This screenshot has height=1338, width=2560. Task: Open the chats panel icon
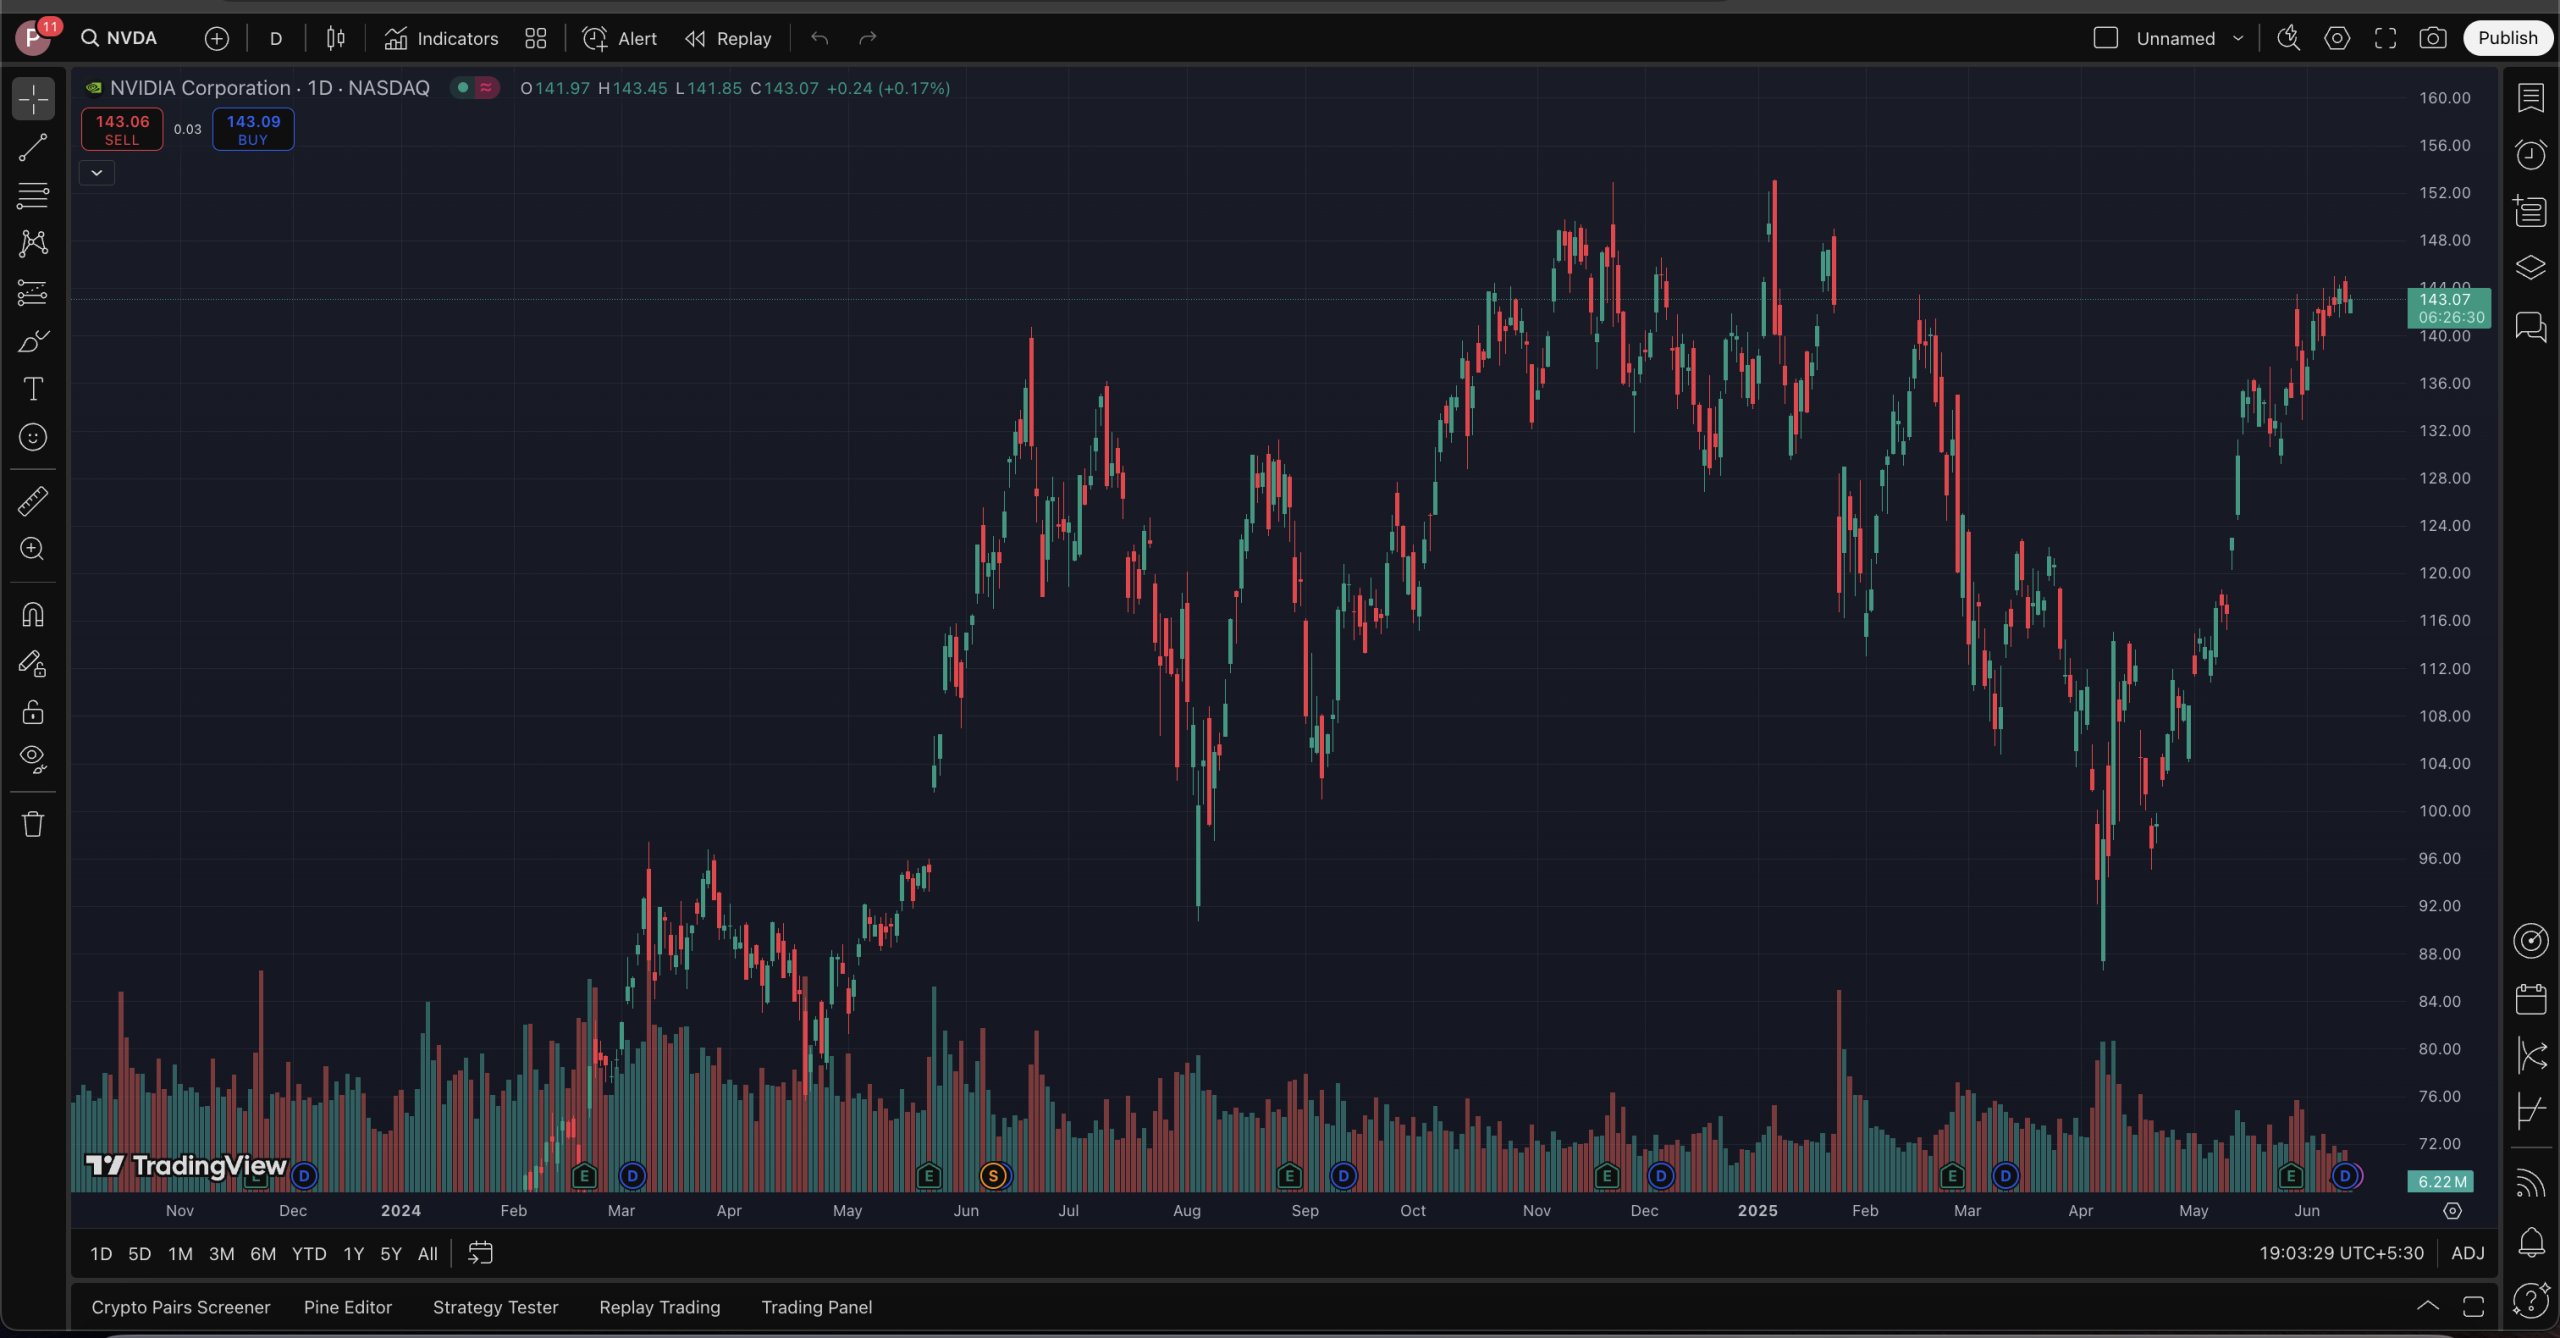(x=2531, y=326)
